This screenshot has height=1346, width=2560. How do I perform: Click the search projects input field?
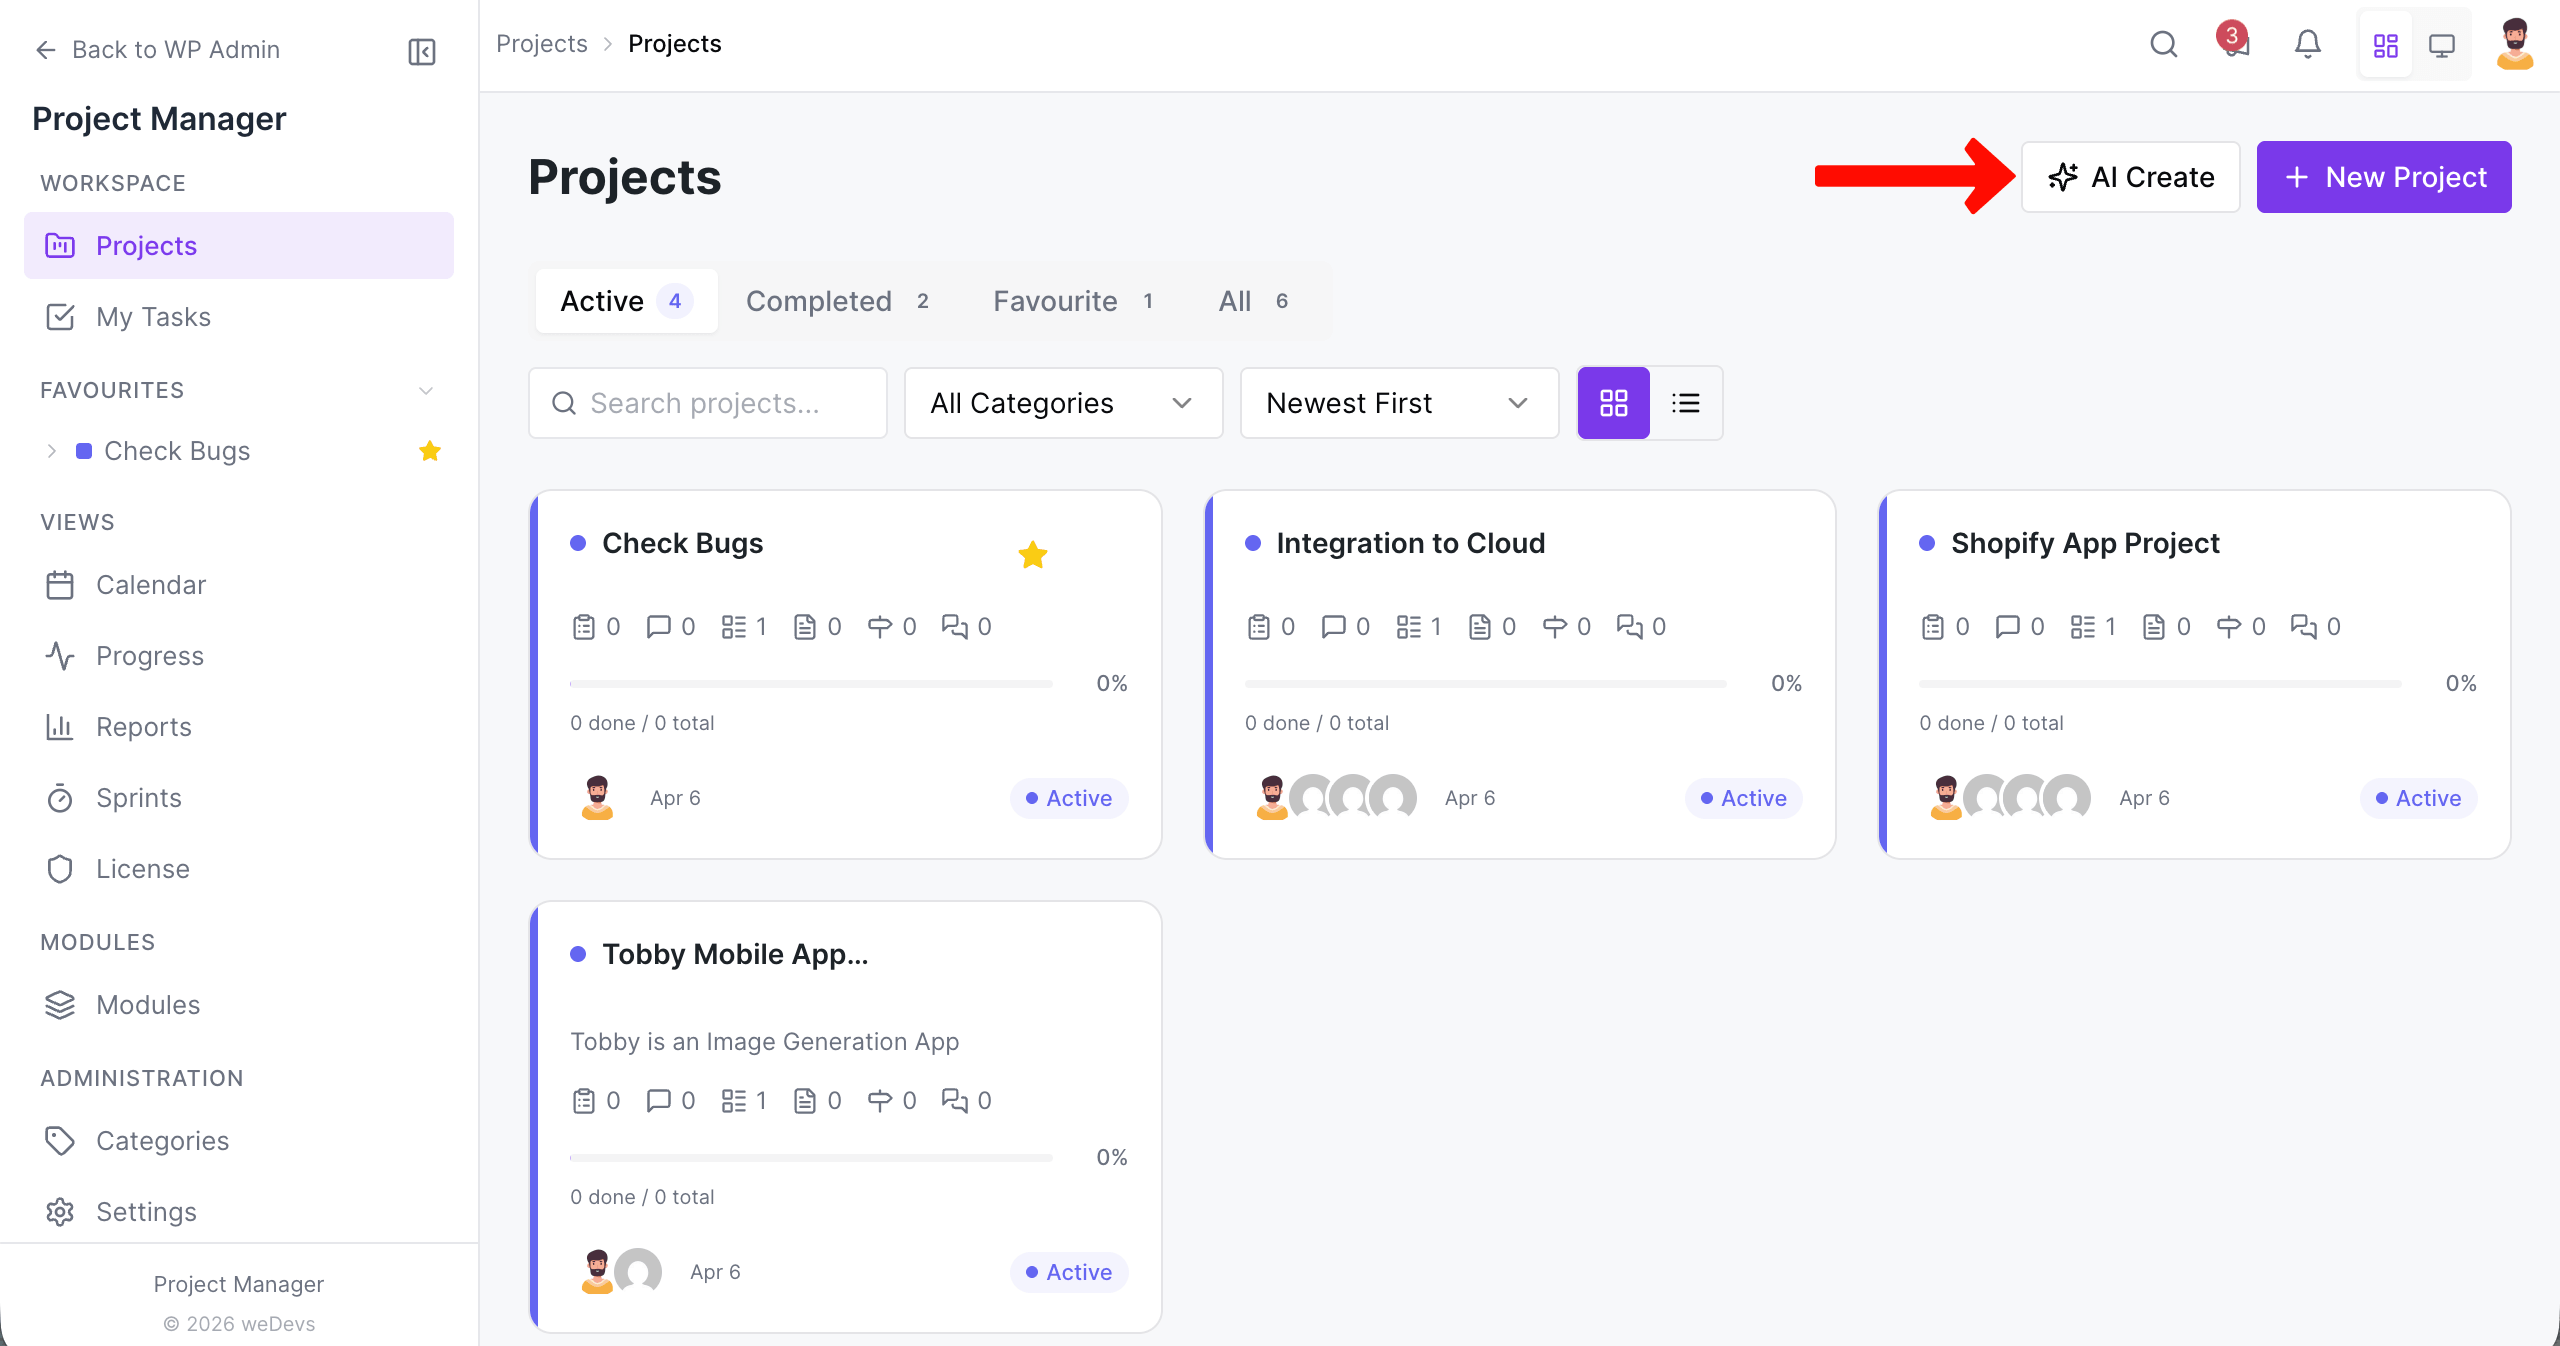coord(707,403)
